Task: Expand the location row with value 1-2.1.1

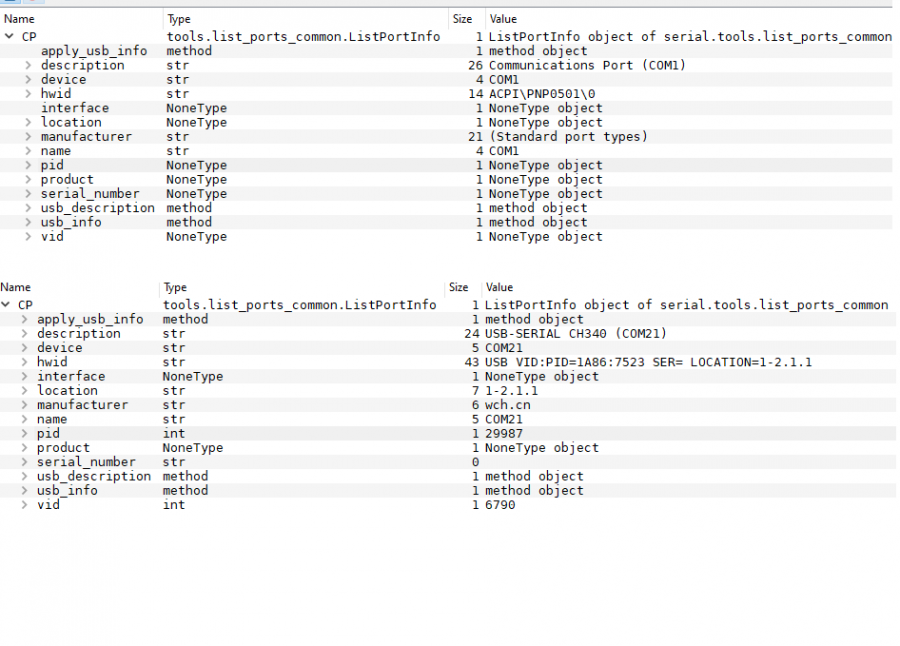Action: [x=25, y=391]
